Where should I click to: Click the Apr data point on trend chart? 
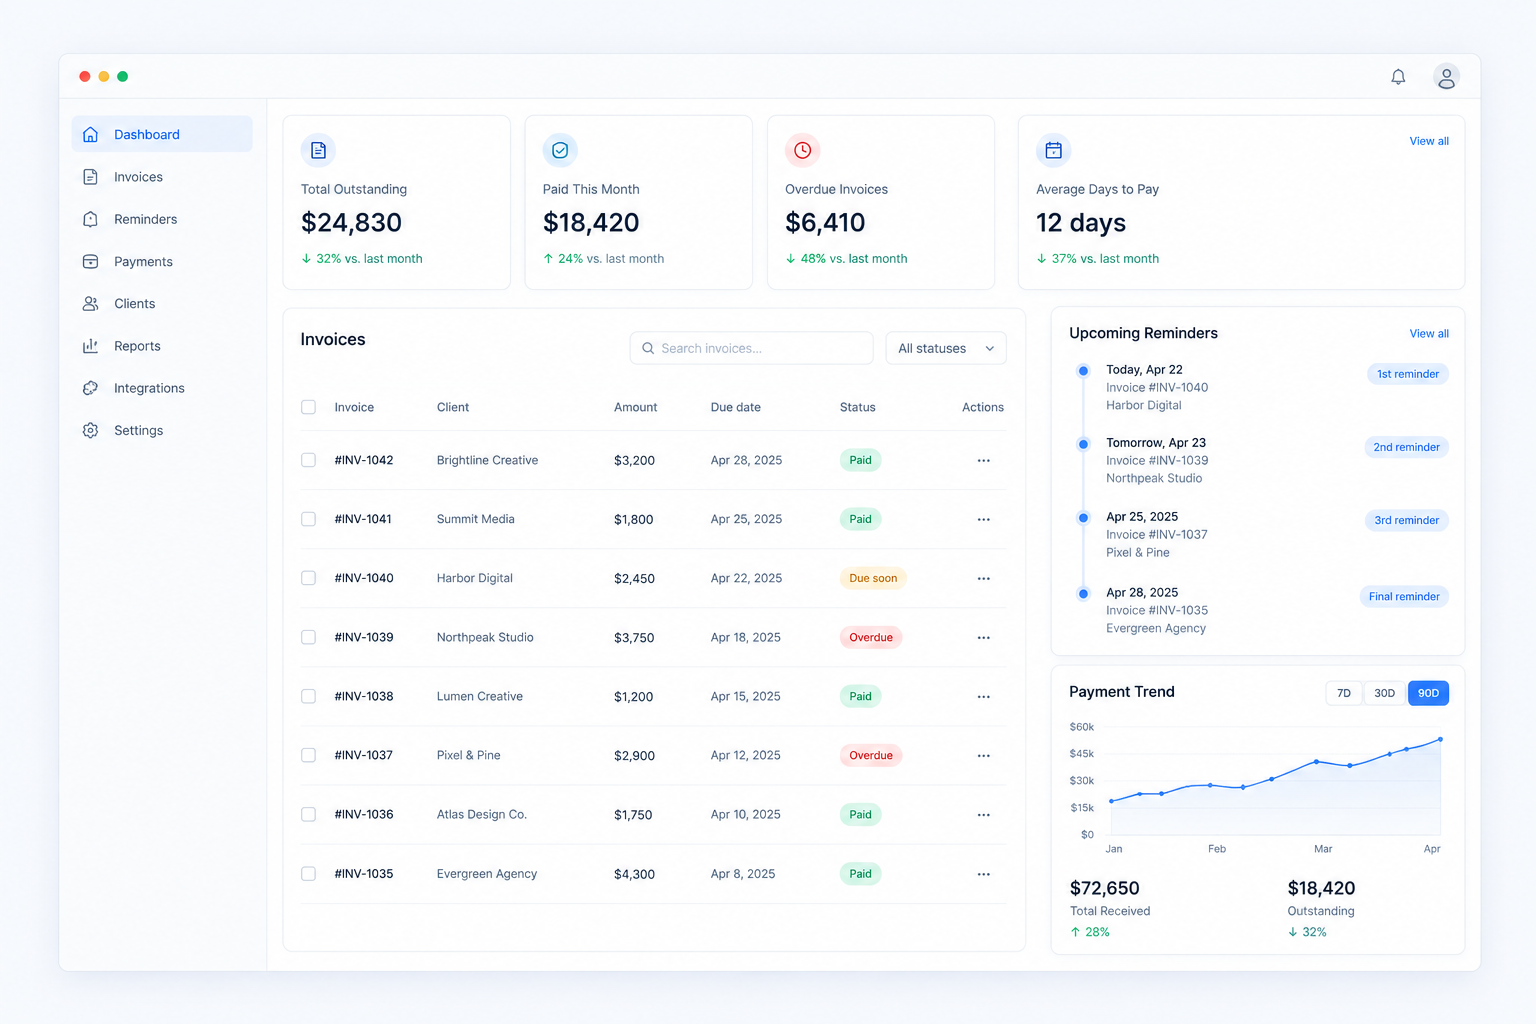point(1440,739)
